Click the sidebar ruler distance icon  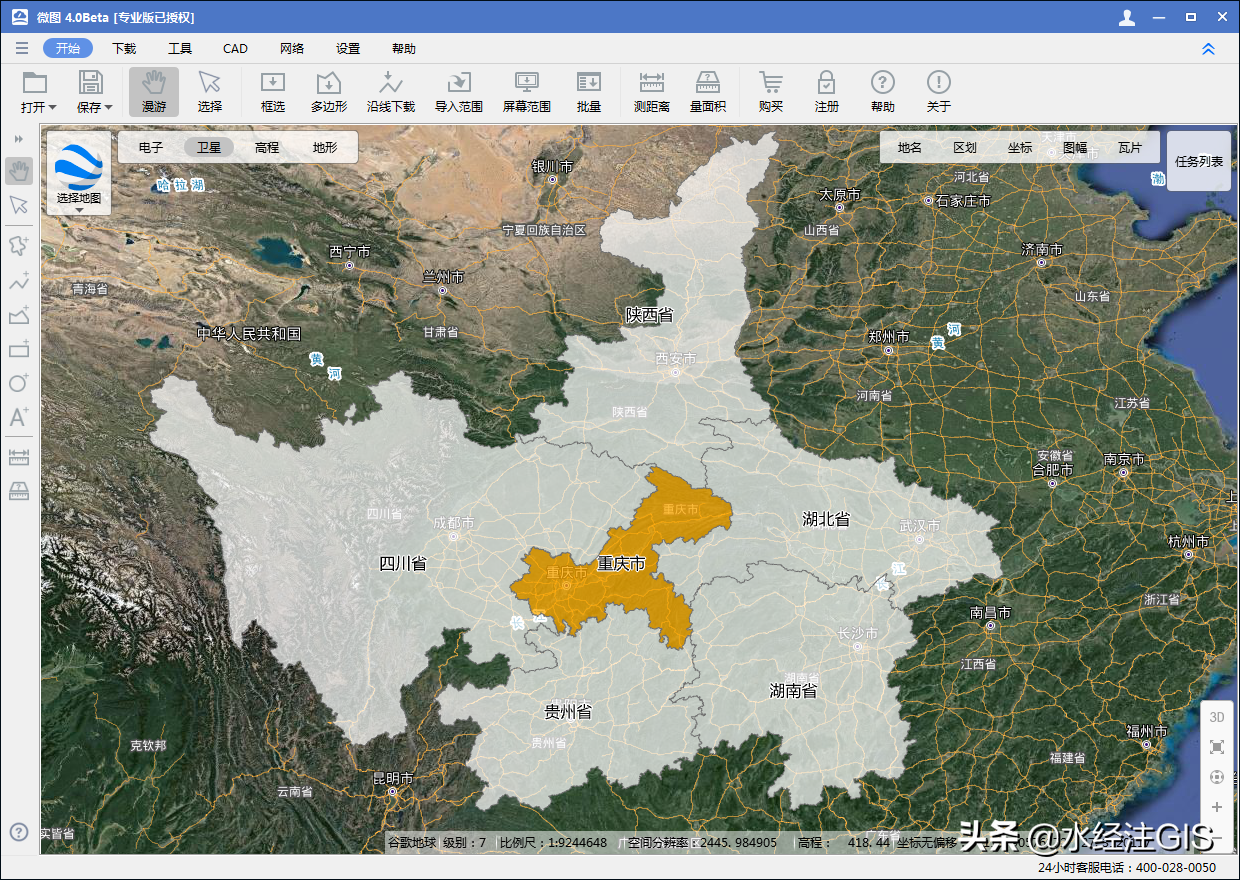(x=19, y=457)
